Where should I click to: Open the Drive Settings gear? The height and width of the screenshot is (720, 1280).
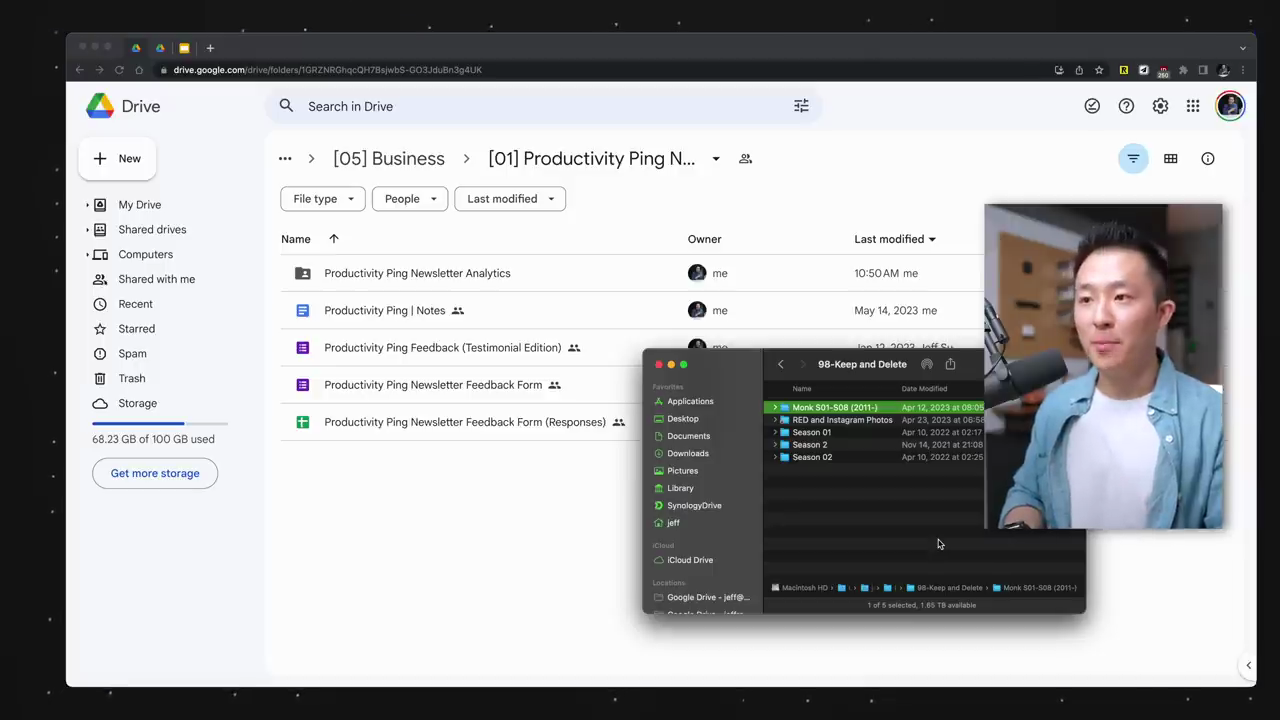point(1160,106)
